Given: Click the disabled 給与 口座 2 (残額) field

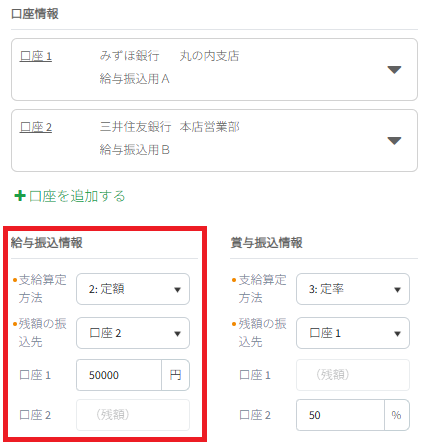Looking at the screenshot, I should (133, 415).
